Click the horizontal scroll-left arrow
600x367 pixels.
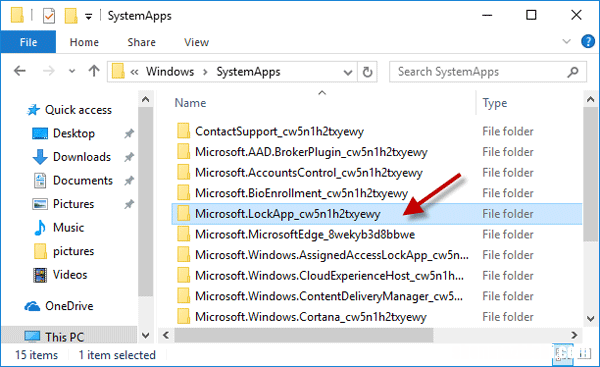point(166,335)
